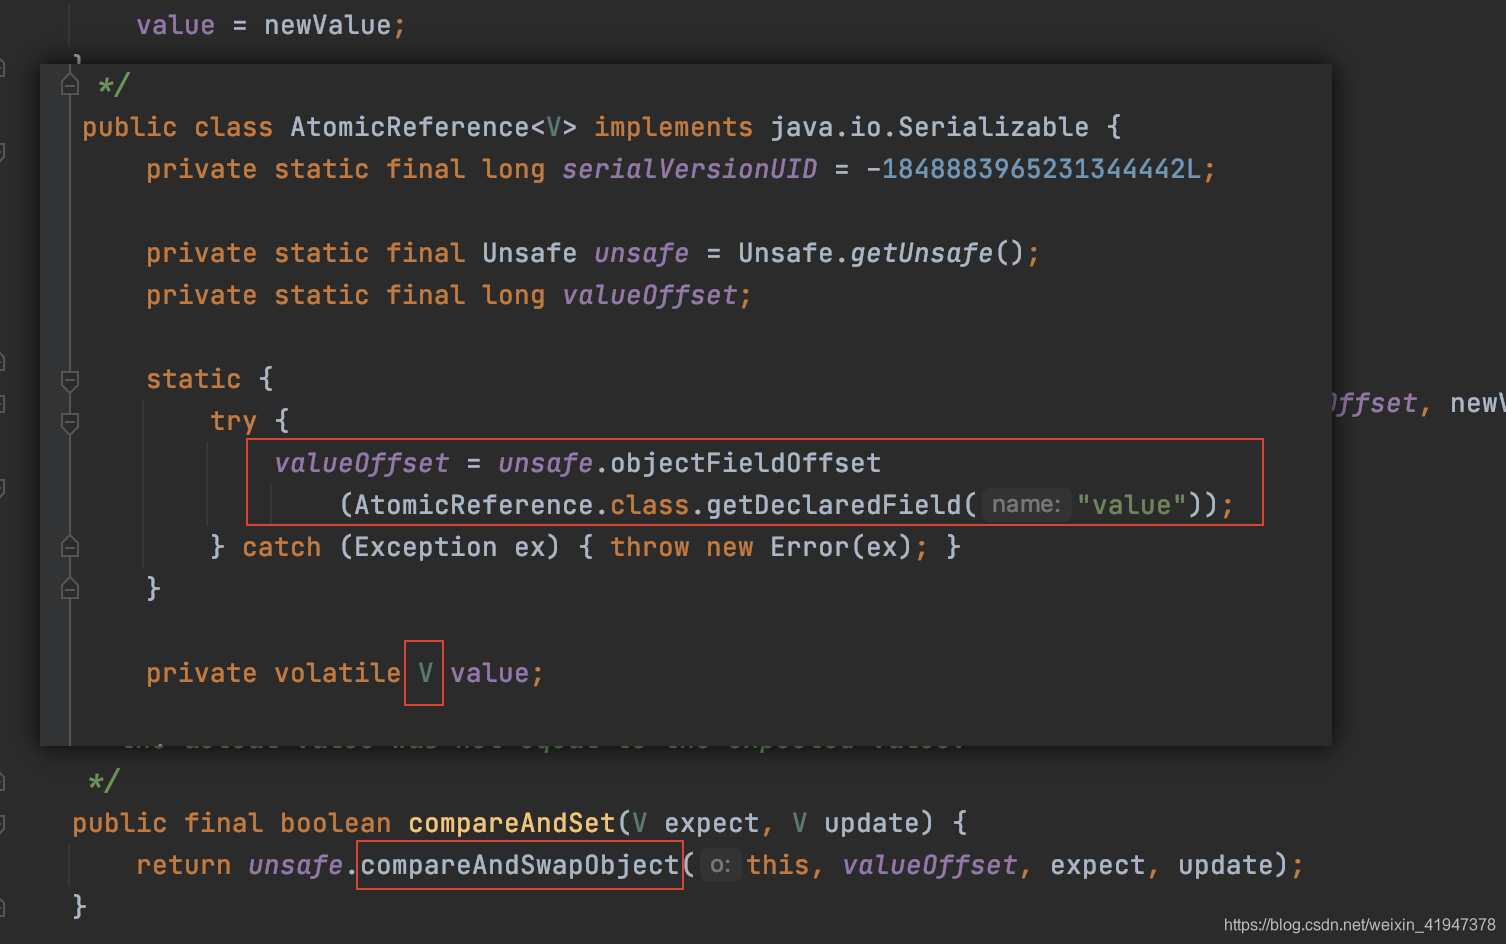Click the 'throw' keyword

[649, 547]
